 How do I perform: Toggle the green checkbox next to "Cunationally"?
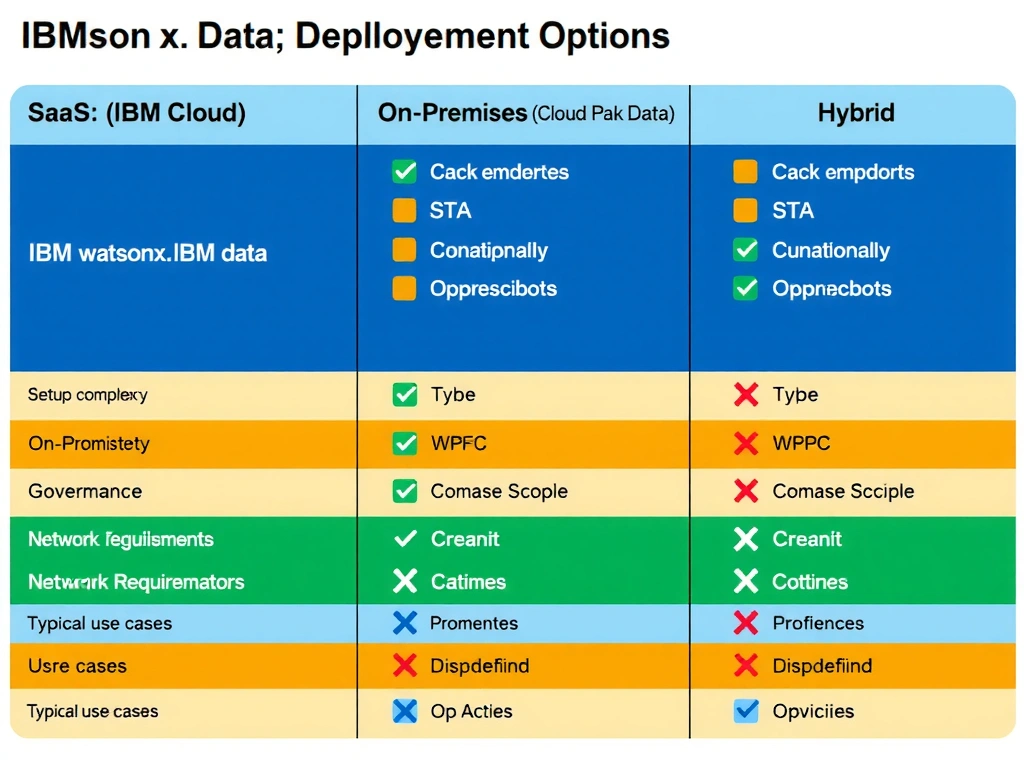tap(745, 250)
